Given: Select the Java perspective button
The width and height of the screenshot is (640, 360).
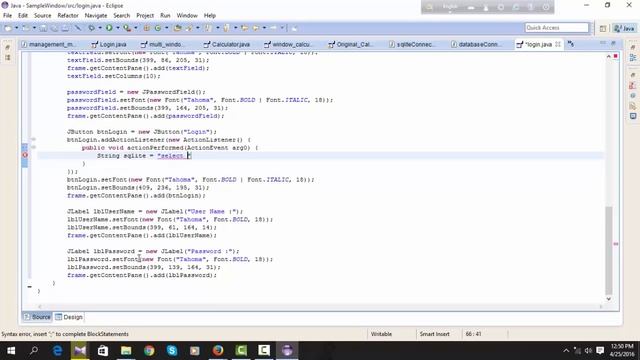Looking at the screenshot, I should 624,28.
